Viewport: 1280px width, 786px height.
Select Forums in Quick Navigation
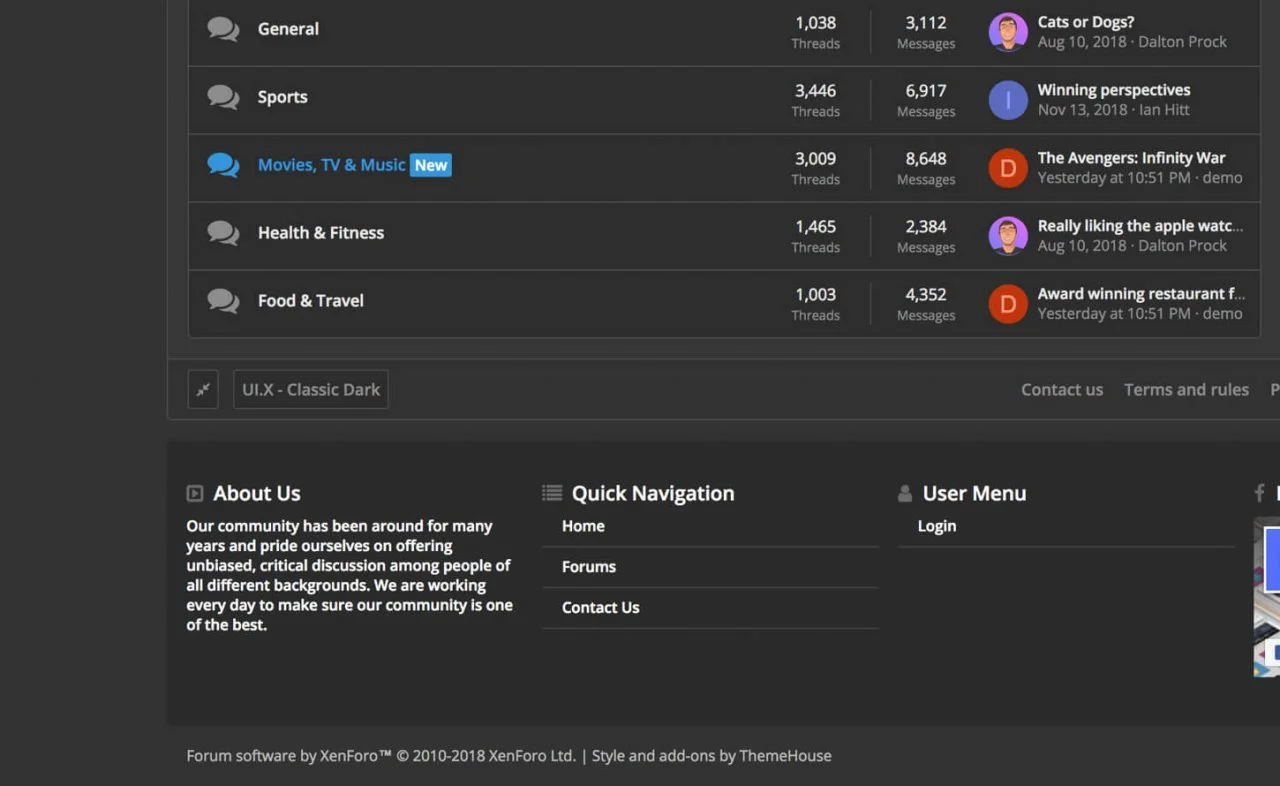(x=588, y=567)
